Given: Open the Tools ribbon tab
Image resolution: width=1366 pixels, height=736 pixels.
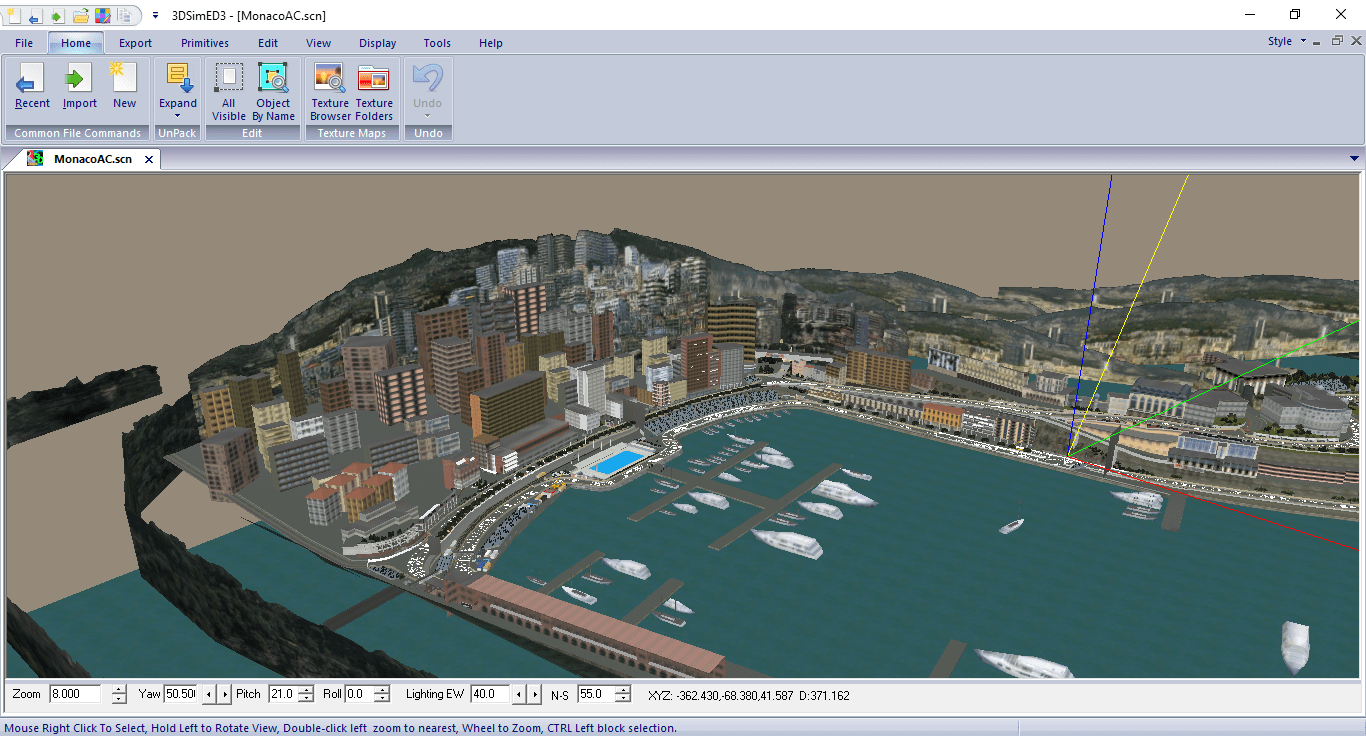Looking at the screenshot, I should pos(437,43).
